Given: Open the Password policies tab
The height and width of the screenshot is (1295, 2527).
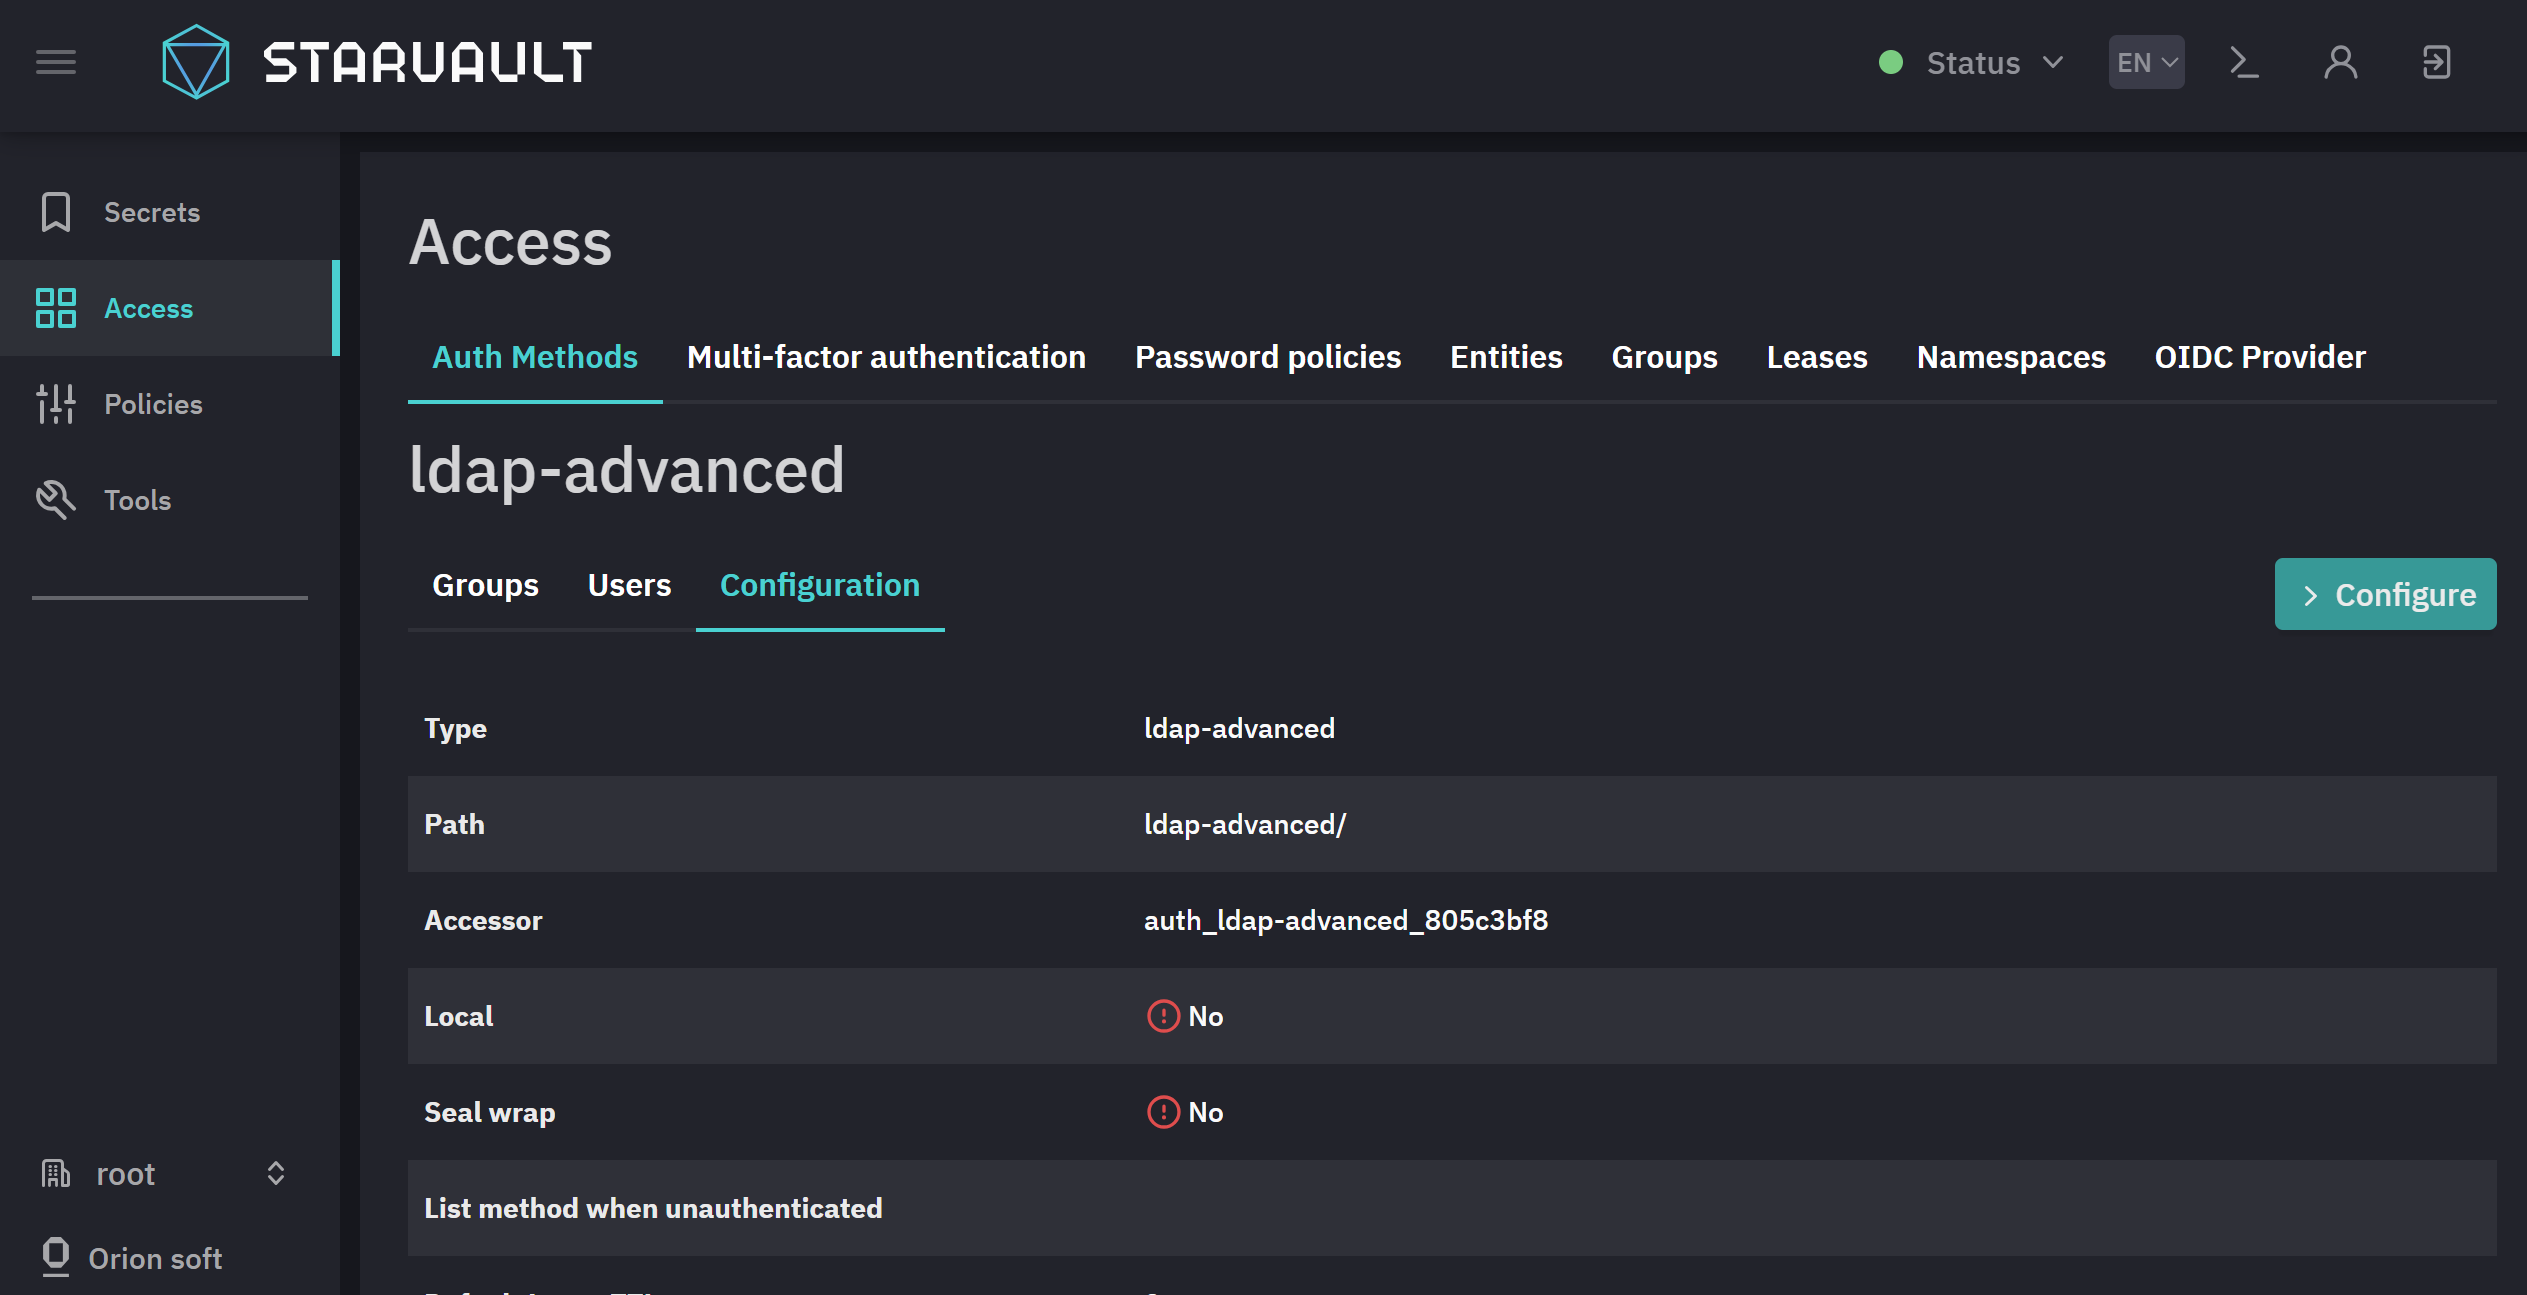Looking at the screenshot, I should (1268, 357).
